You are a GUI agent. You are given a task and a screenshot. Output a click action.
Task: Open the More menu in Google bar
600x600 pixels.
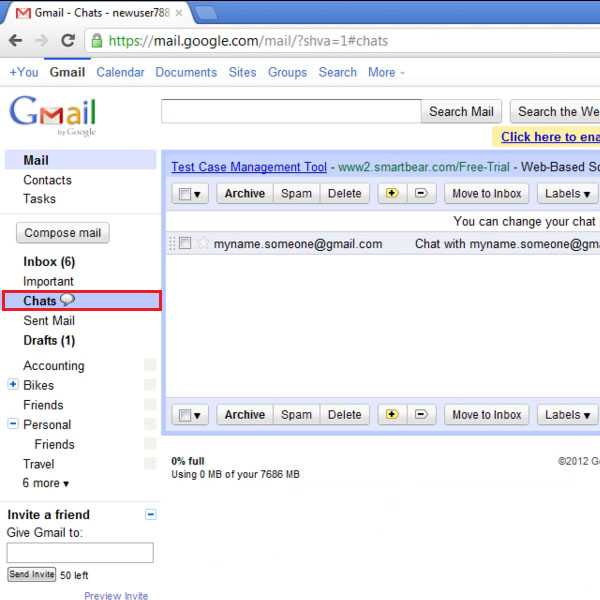point(386,72)
